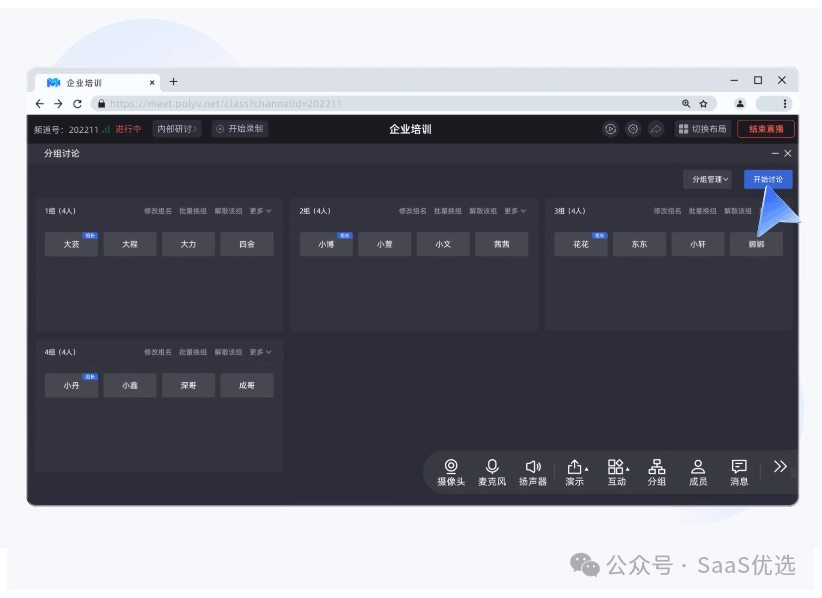Open 更多 dropdown for group 1组
Viewport: 822px width, 598px height.
260,211
